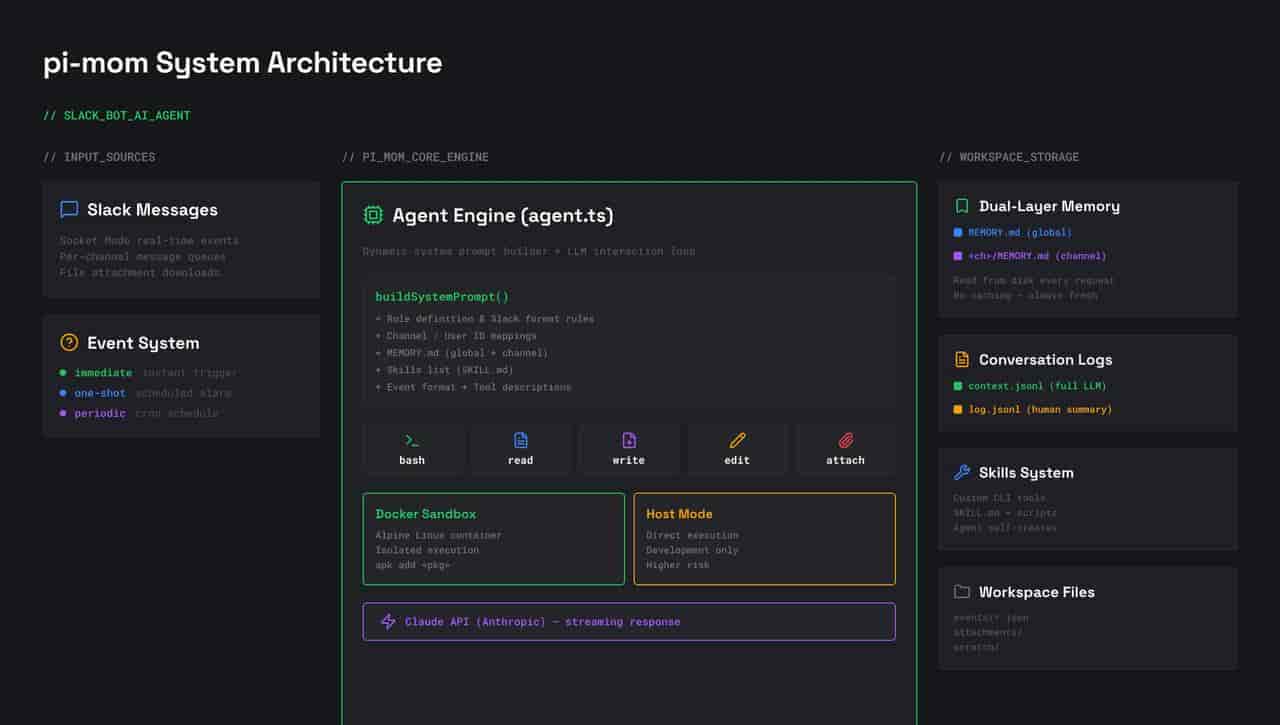1280x725 pixels.
Task: Click the immediate event type label
Action: coord(103,373)
